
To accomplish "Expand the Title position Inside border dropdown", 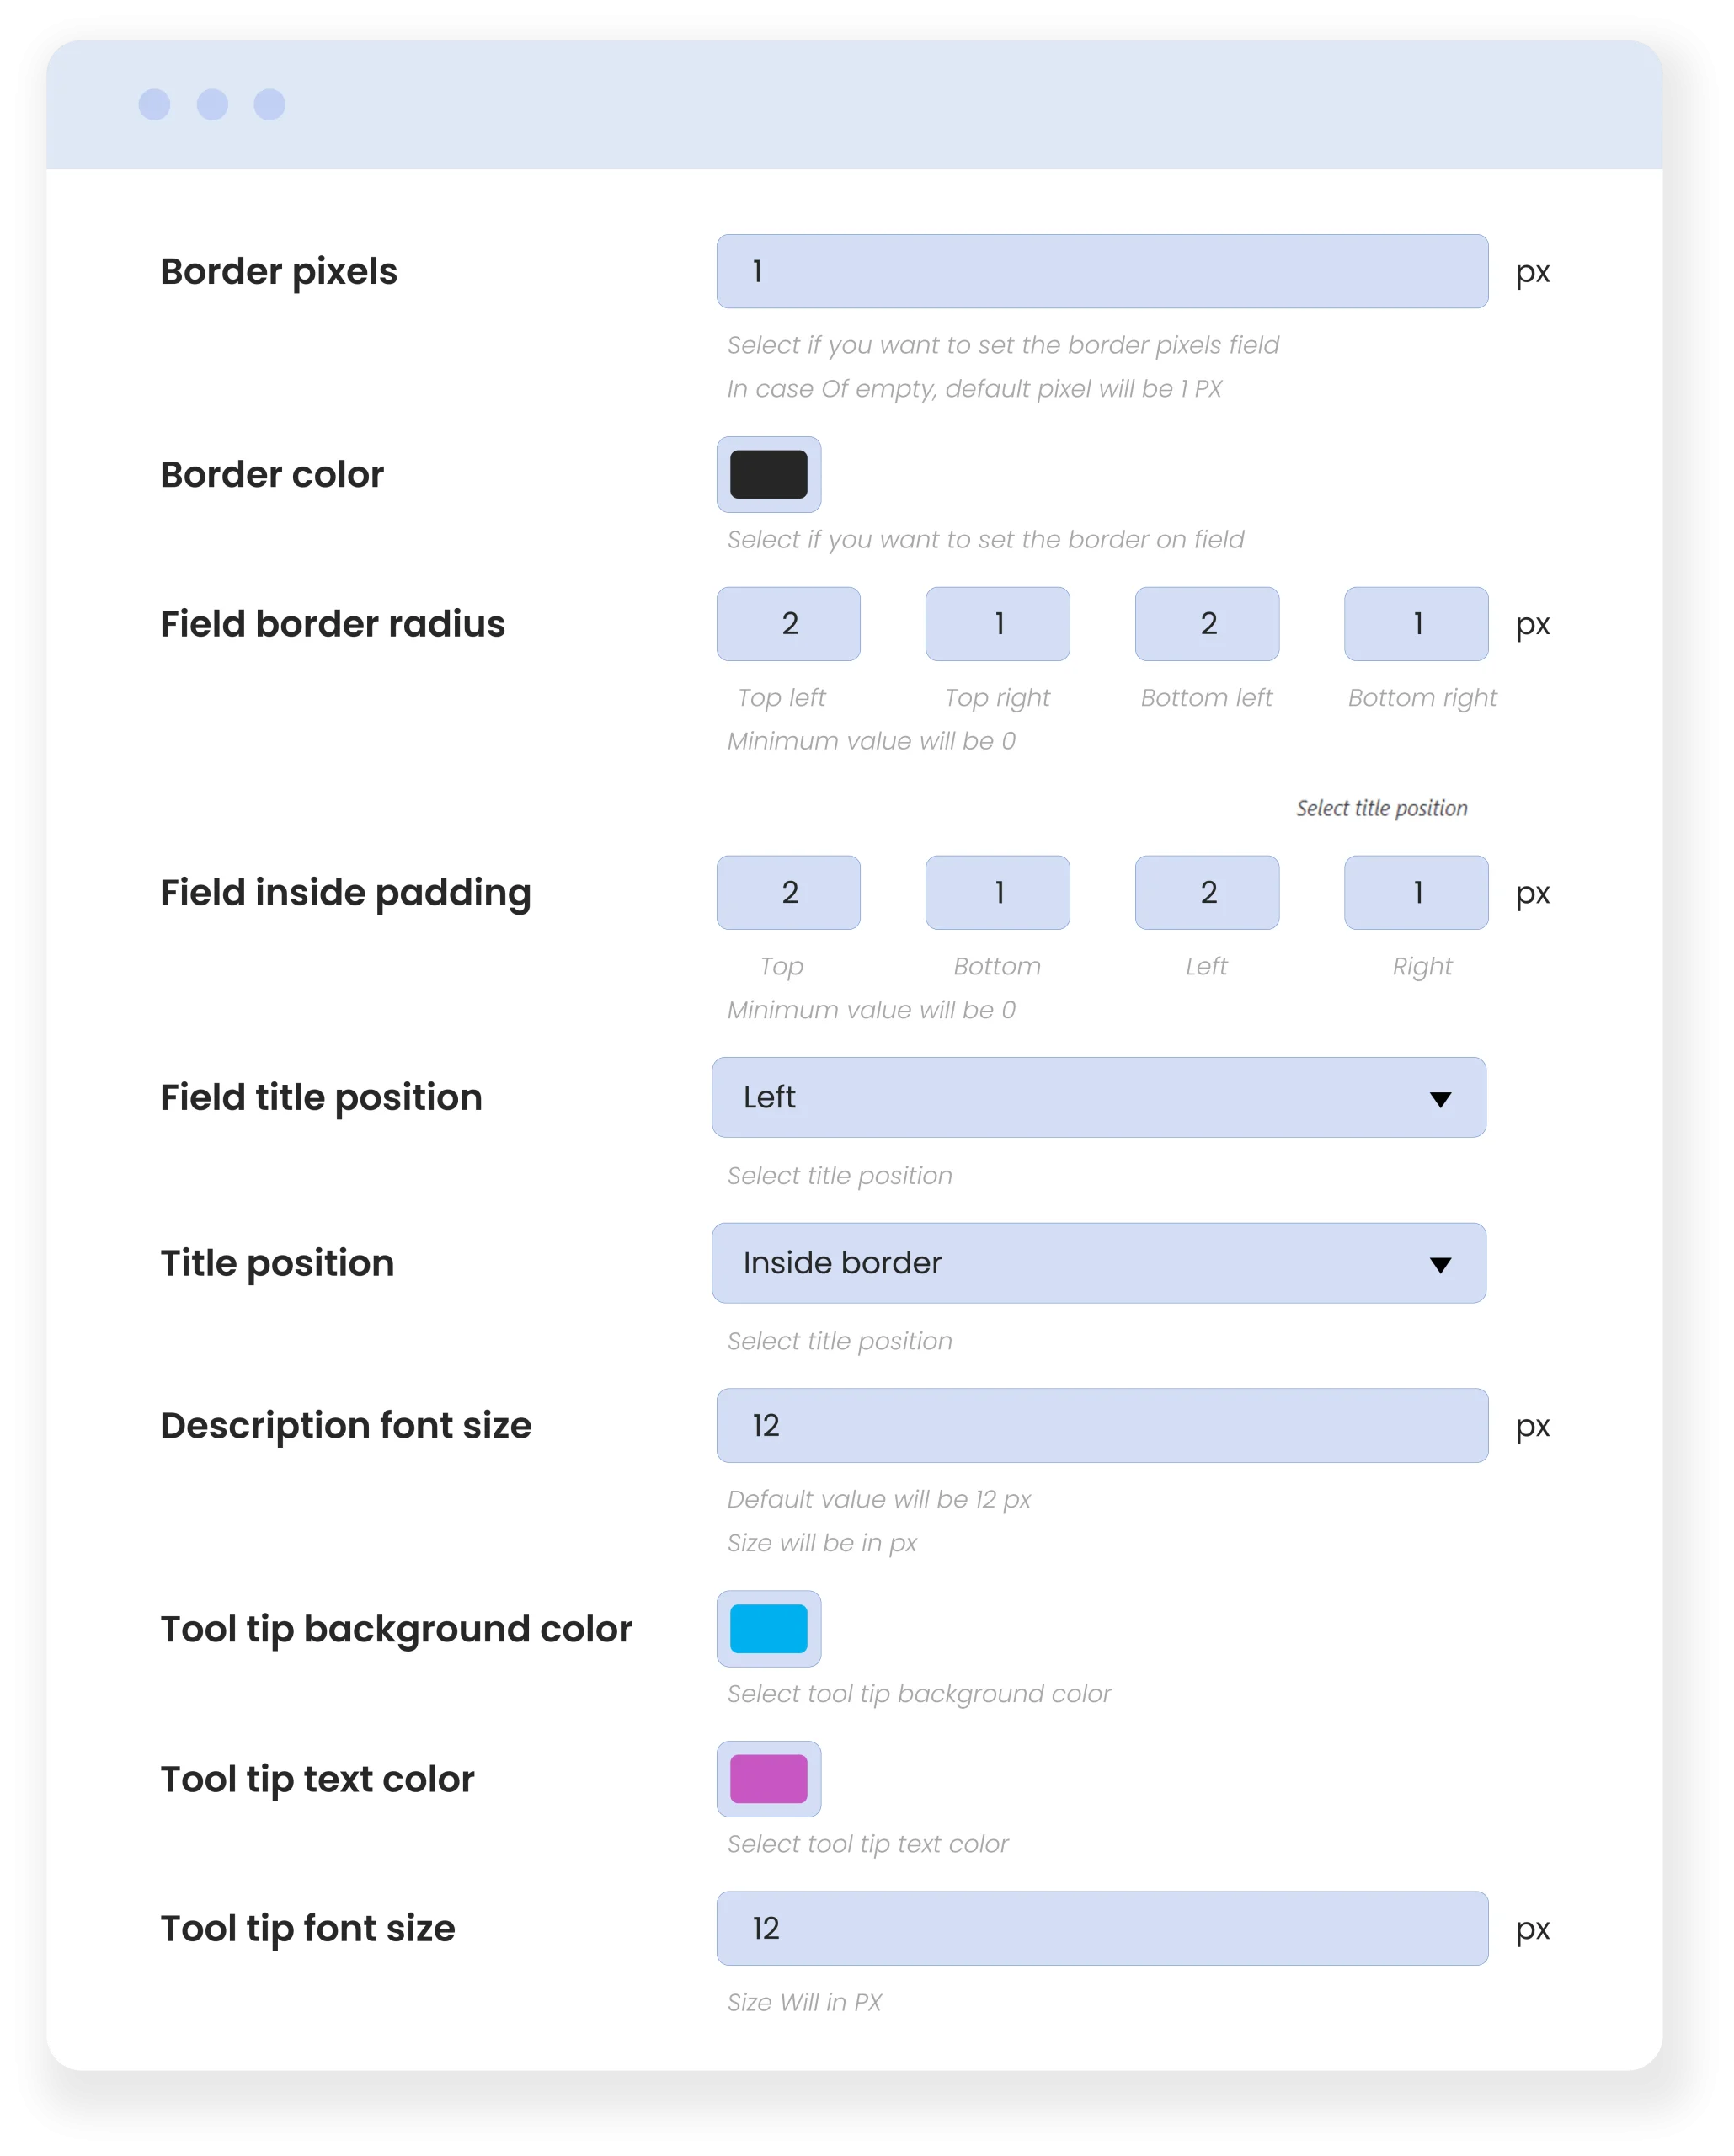I will click(1098, 1262).
